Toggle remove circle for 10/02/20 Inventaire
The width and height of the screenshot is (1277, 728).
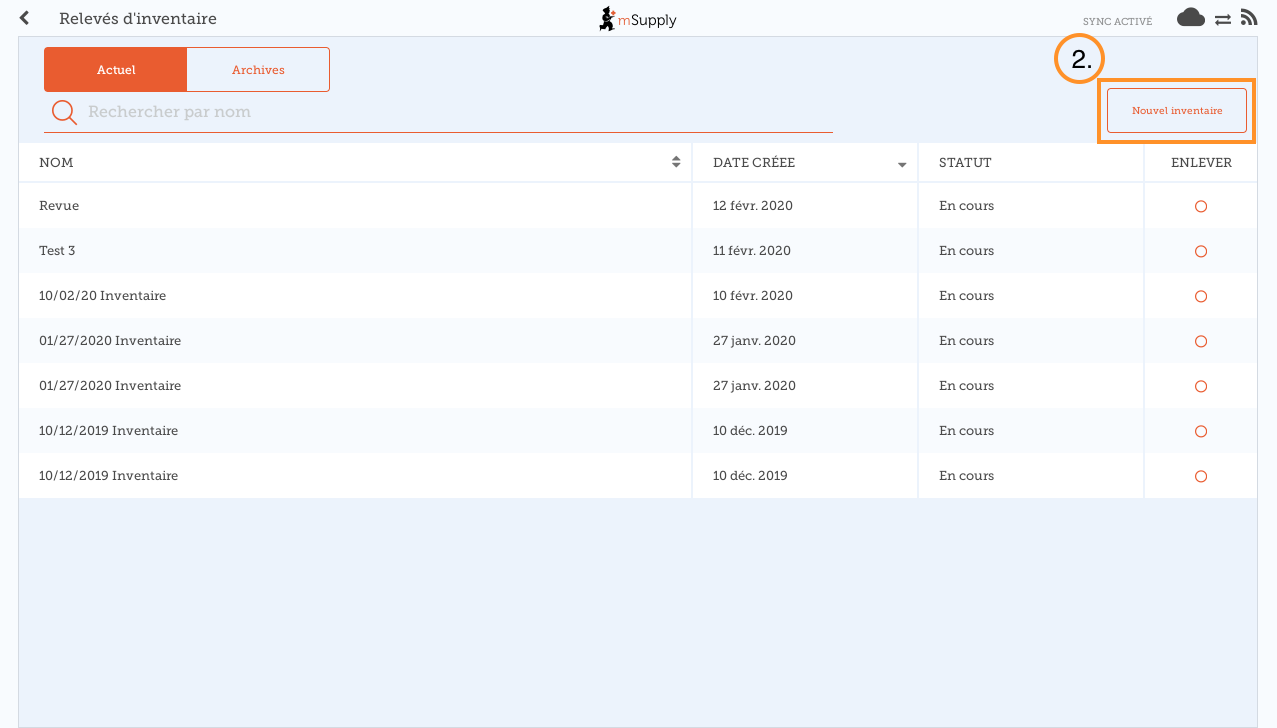point(1201,296)
